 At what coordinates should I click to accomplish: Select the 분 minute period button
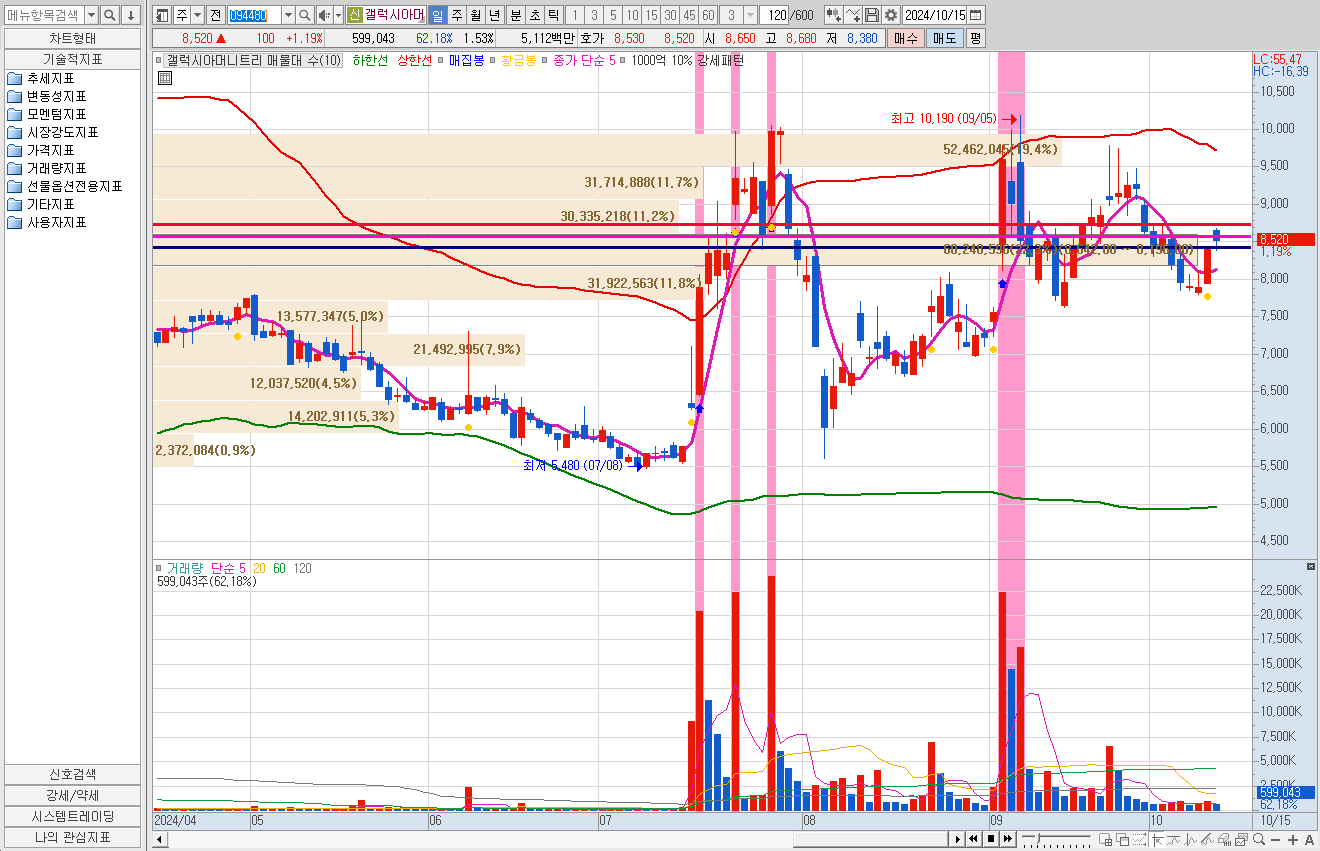(x=515, y=15)
